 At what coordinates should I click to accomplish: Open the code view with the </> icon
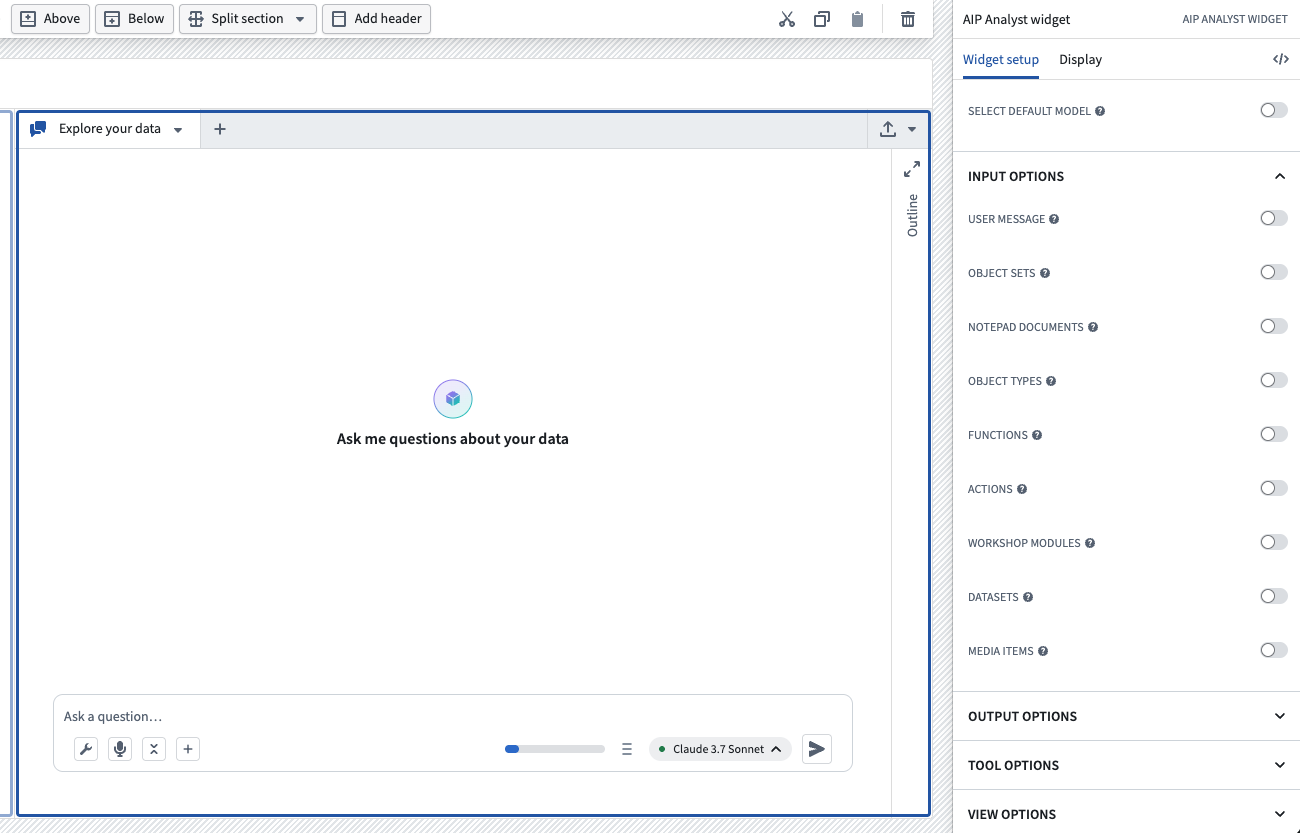coord(1281,58)
